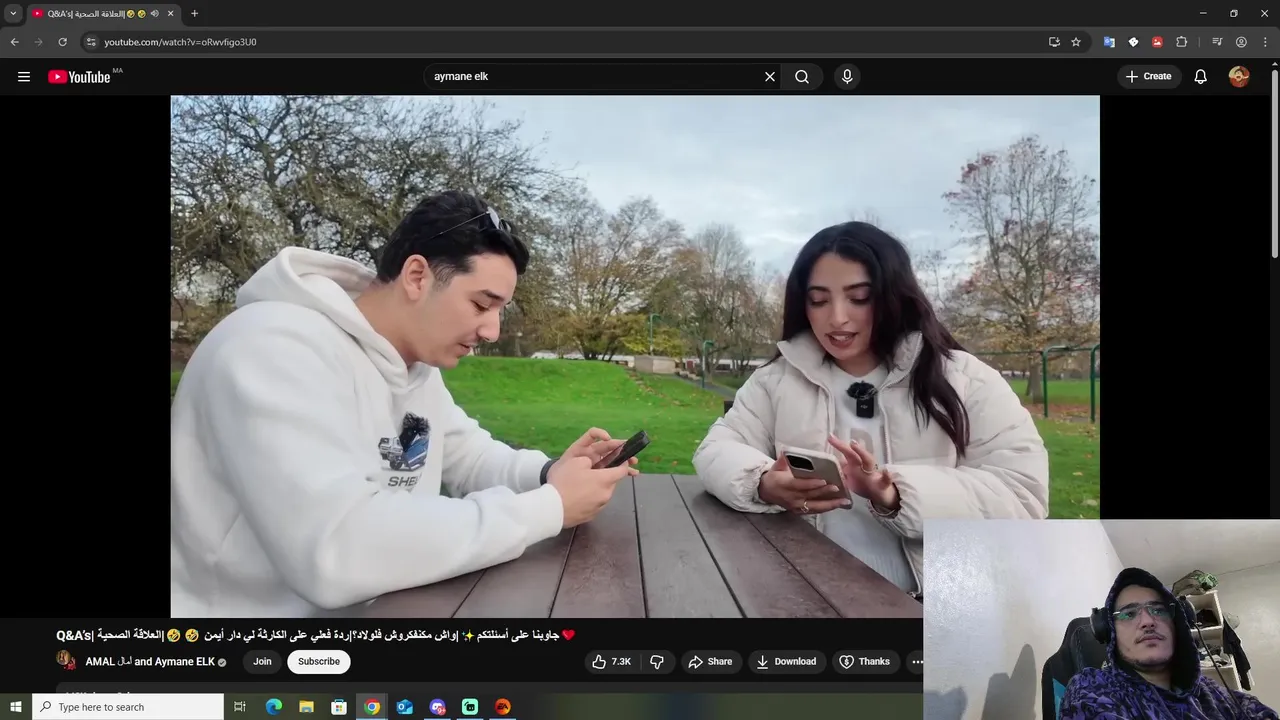Image resolution: width=1280 pixels, height=720 pixels.
Task: Open the YouTube account avatar menu
Action: 1239,76
